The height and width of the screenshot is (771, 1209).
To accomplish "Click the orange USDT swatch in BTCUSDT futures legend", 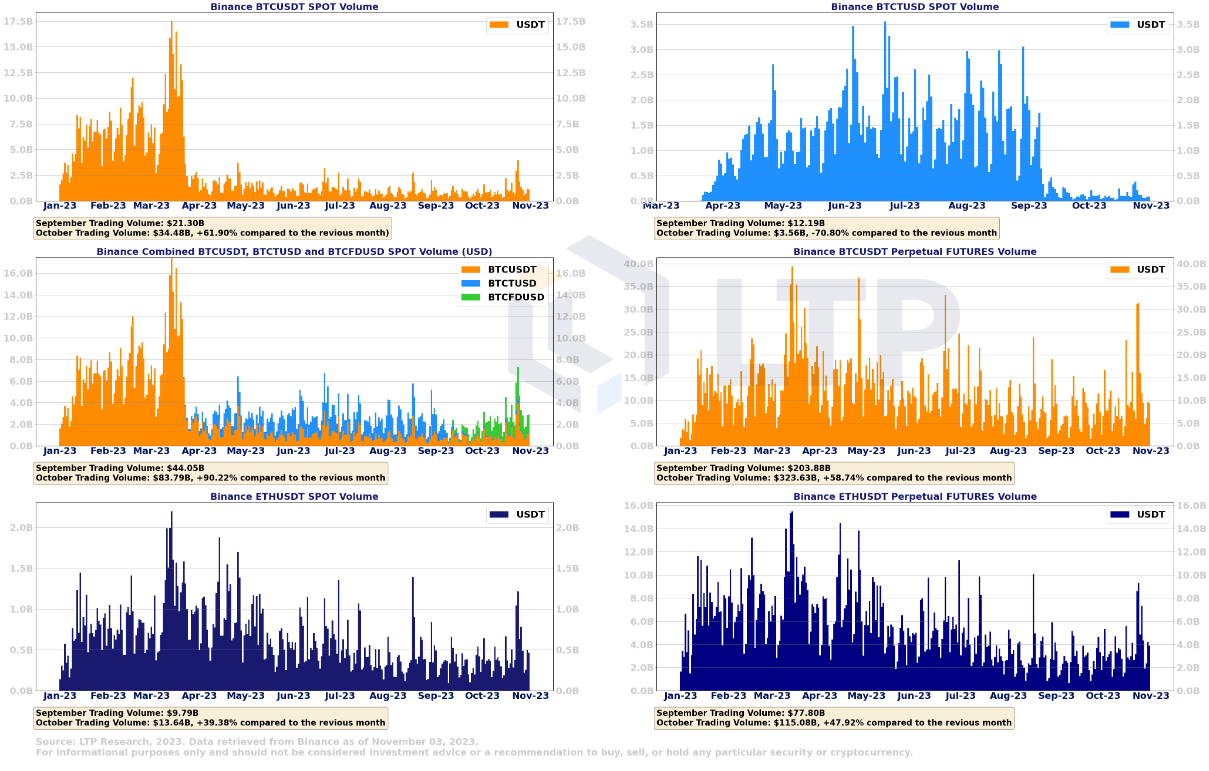I will [x=1120, y=270].
